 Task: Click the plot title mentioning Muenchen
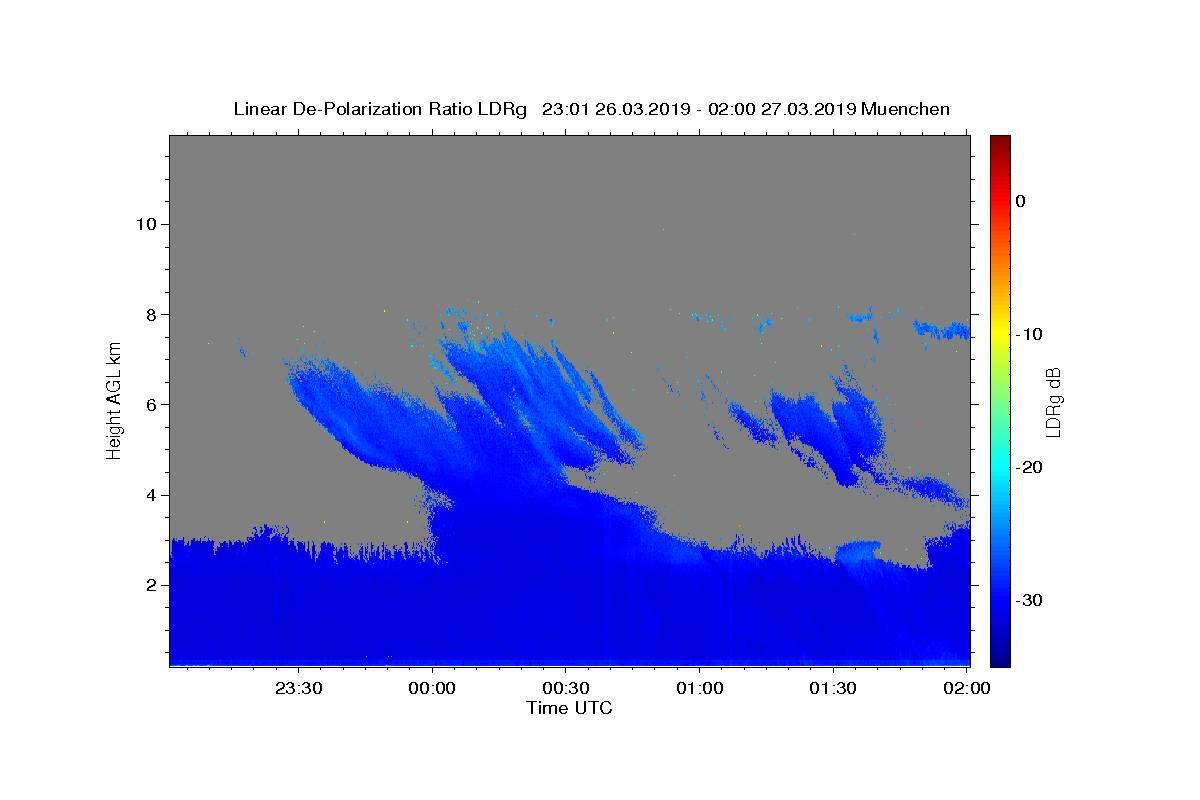[x=591, y=109]
